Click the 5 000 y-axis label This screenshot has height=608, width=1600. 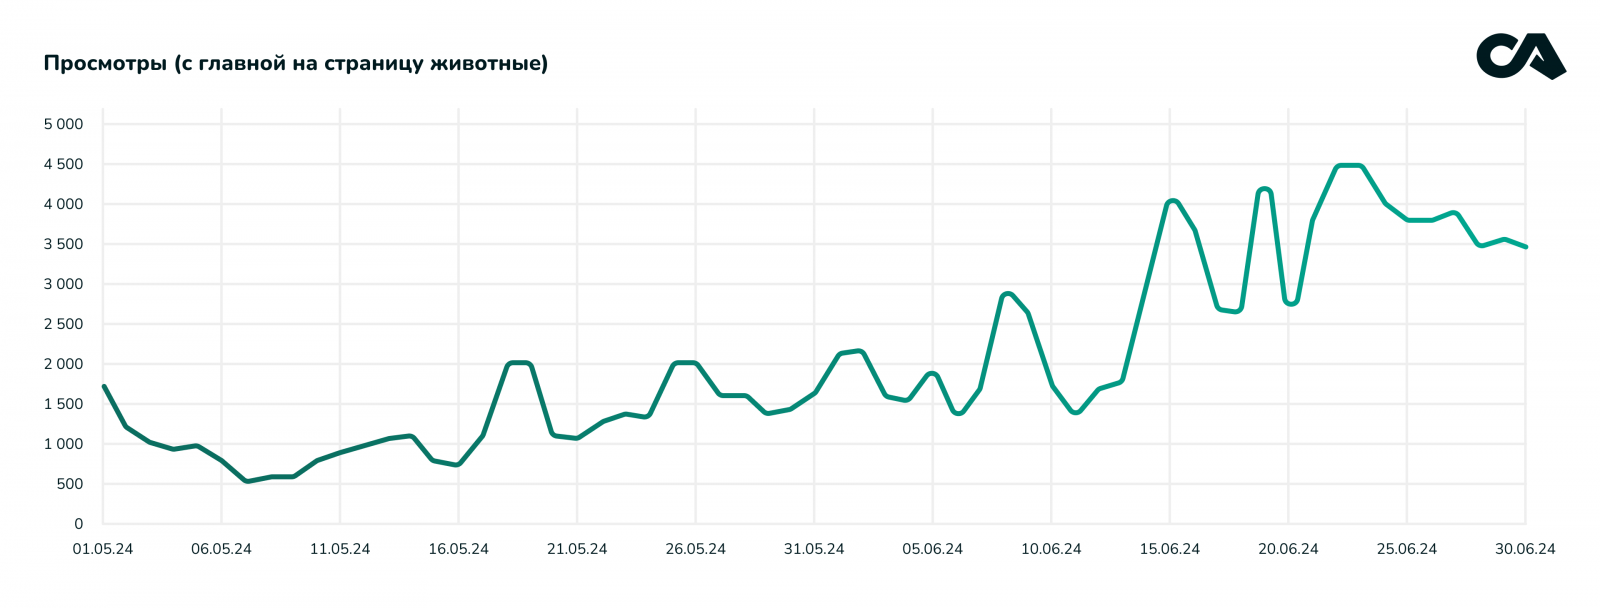(x=63, y=124)
